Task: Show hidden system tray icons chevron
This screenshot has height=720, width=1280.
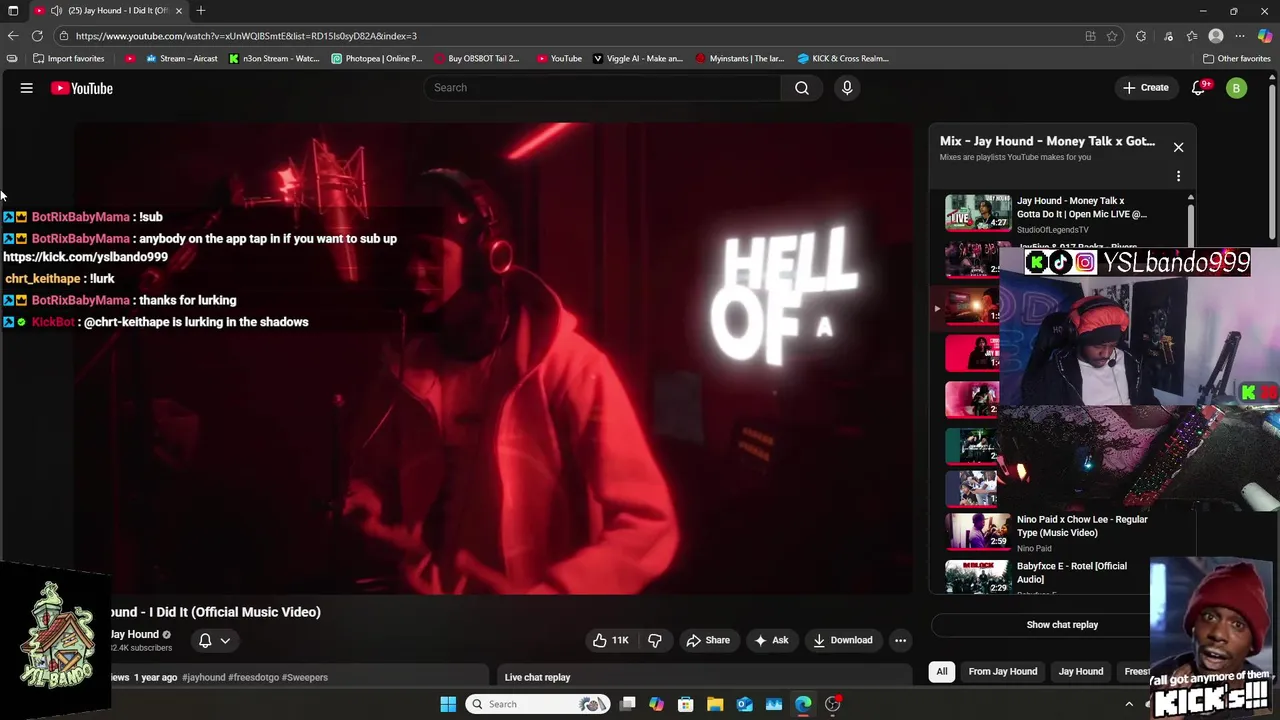Action: point(1129,704)
